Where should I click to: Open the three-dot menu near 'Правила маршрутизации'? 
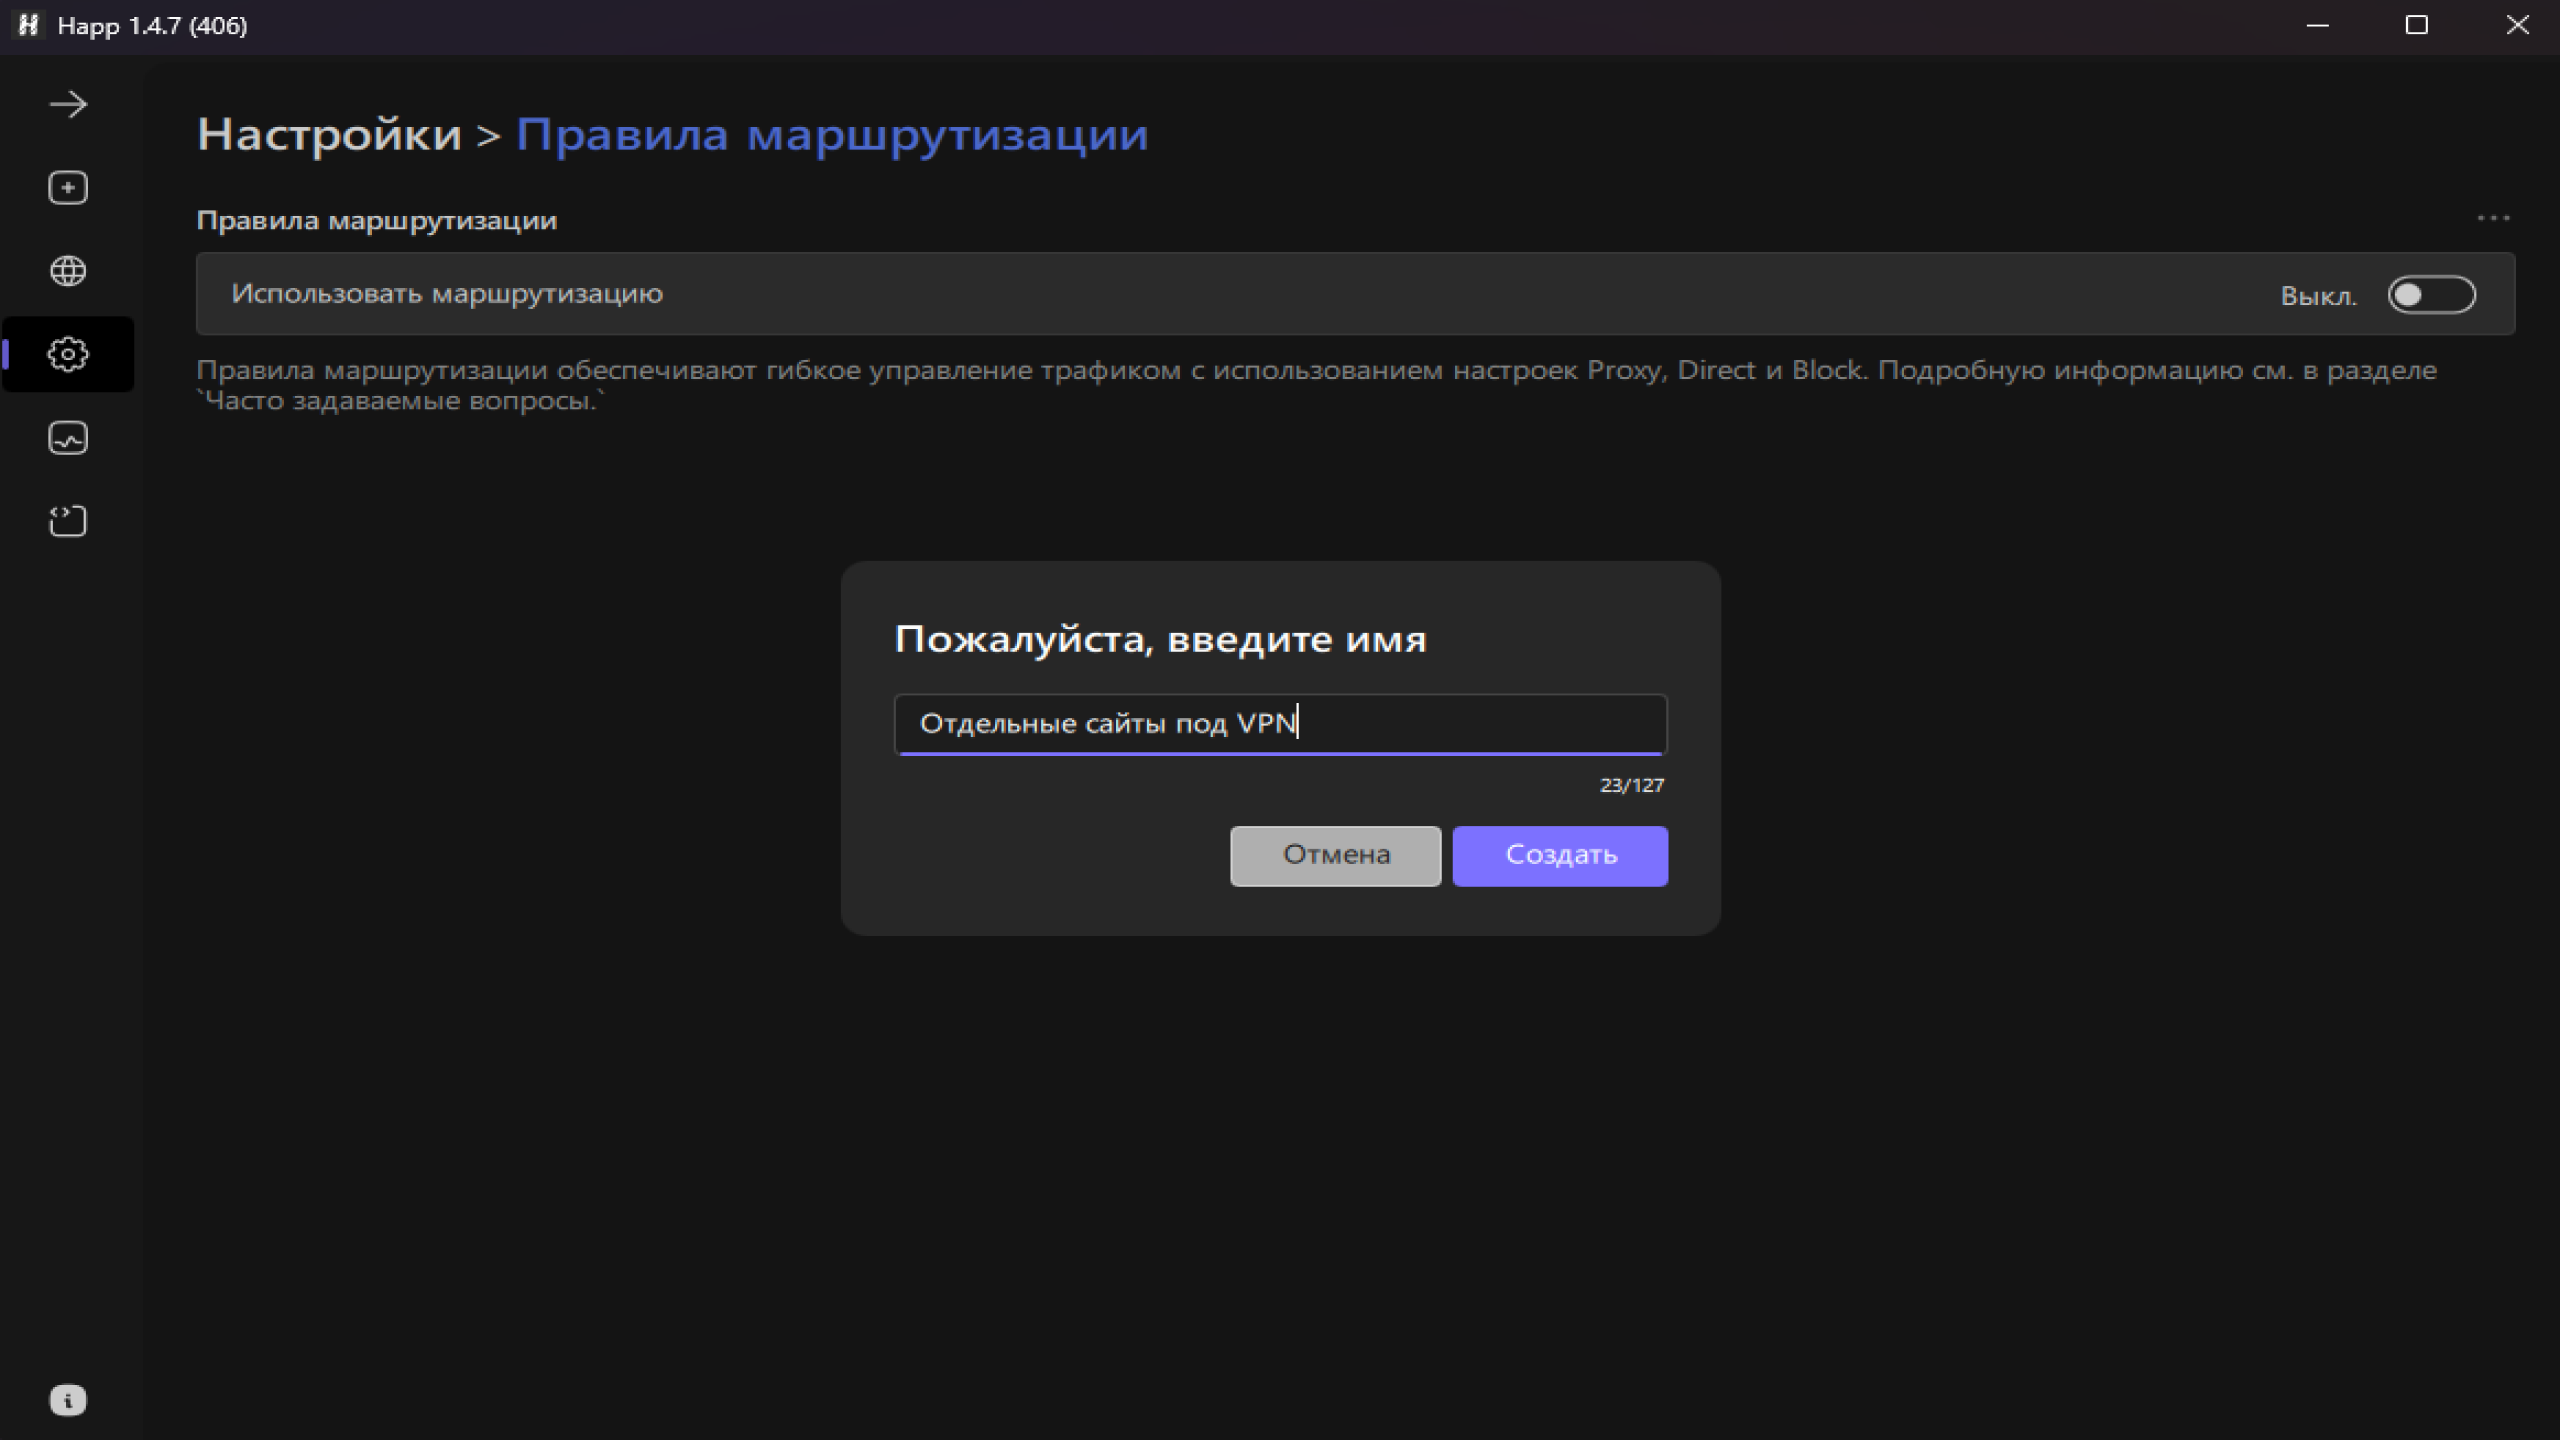[2494, 219]
